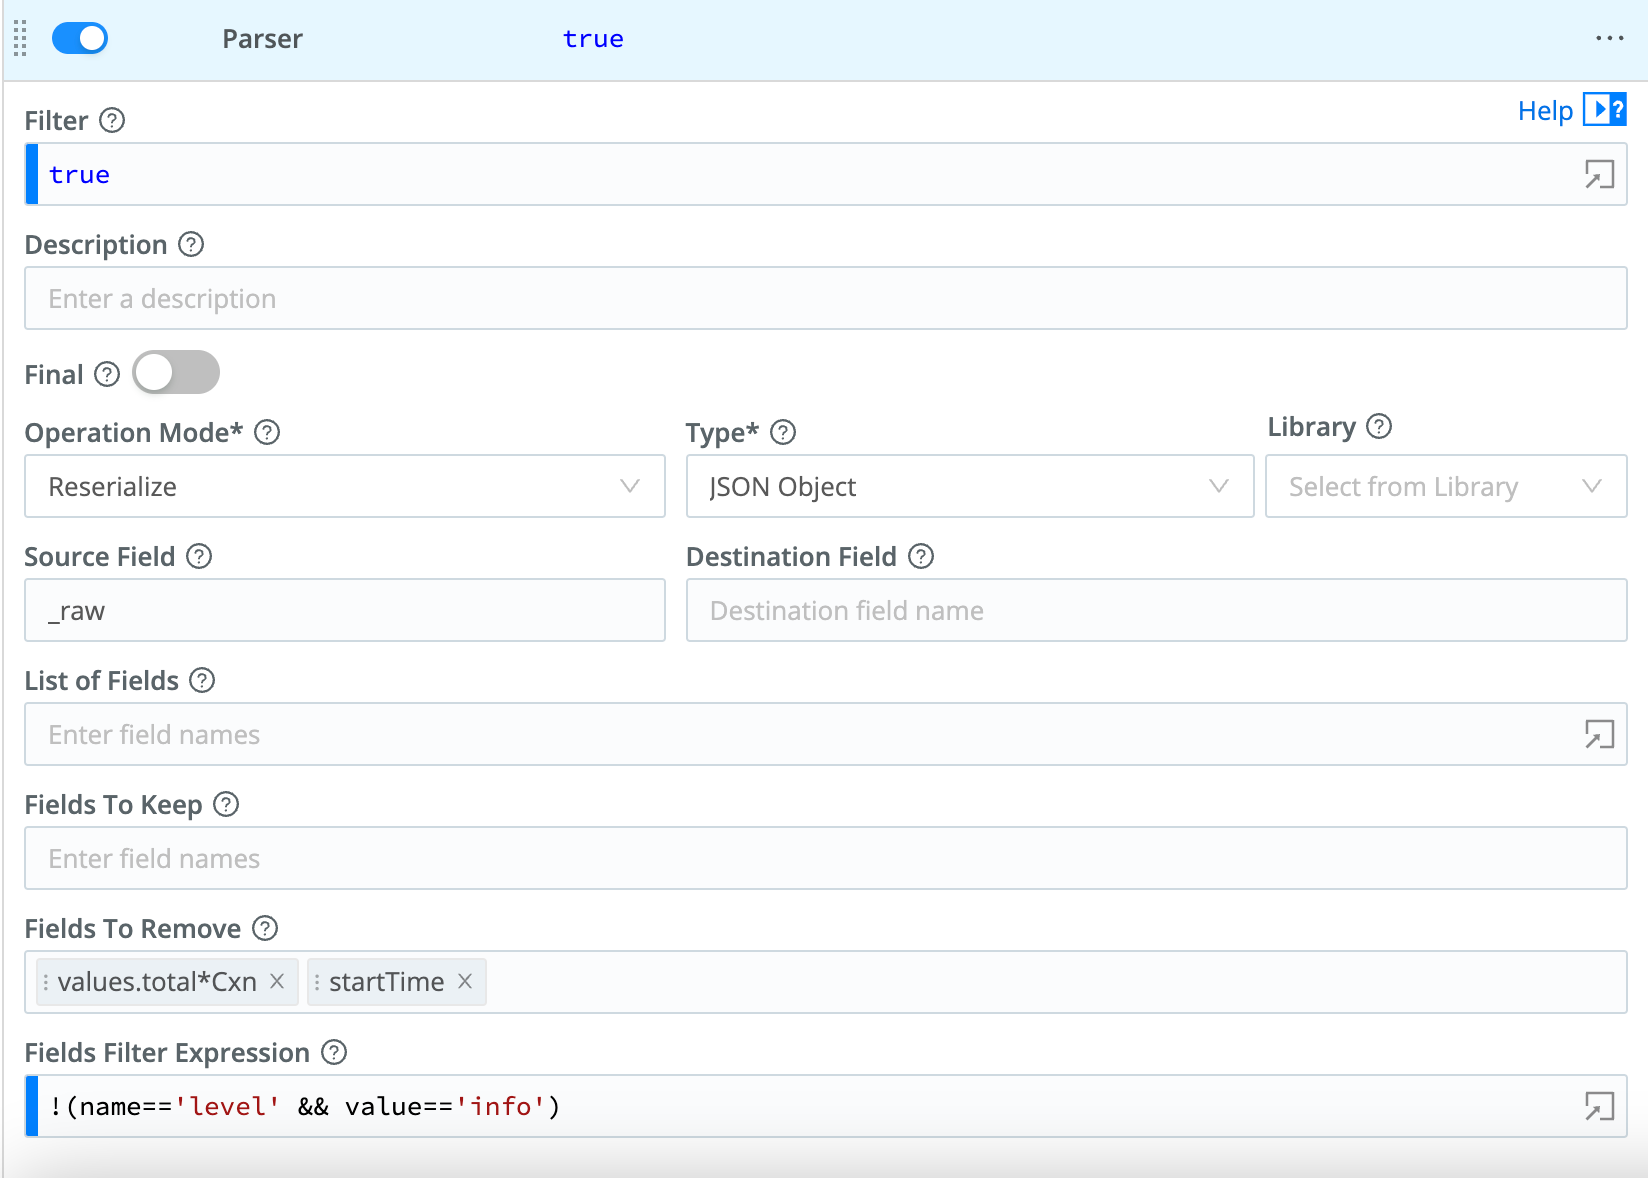
Task: Click the Source Field tooltip icon
Action: coord(199,557)
